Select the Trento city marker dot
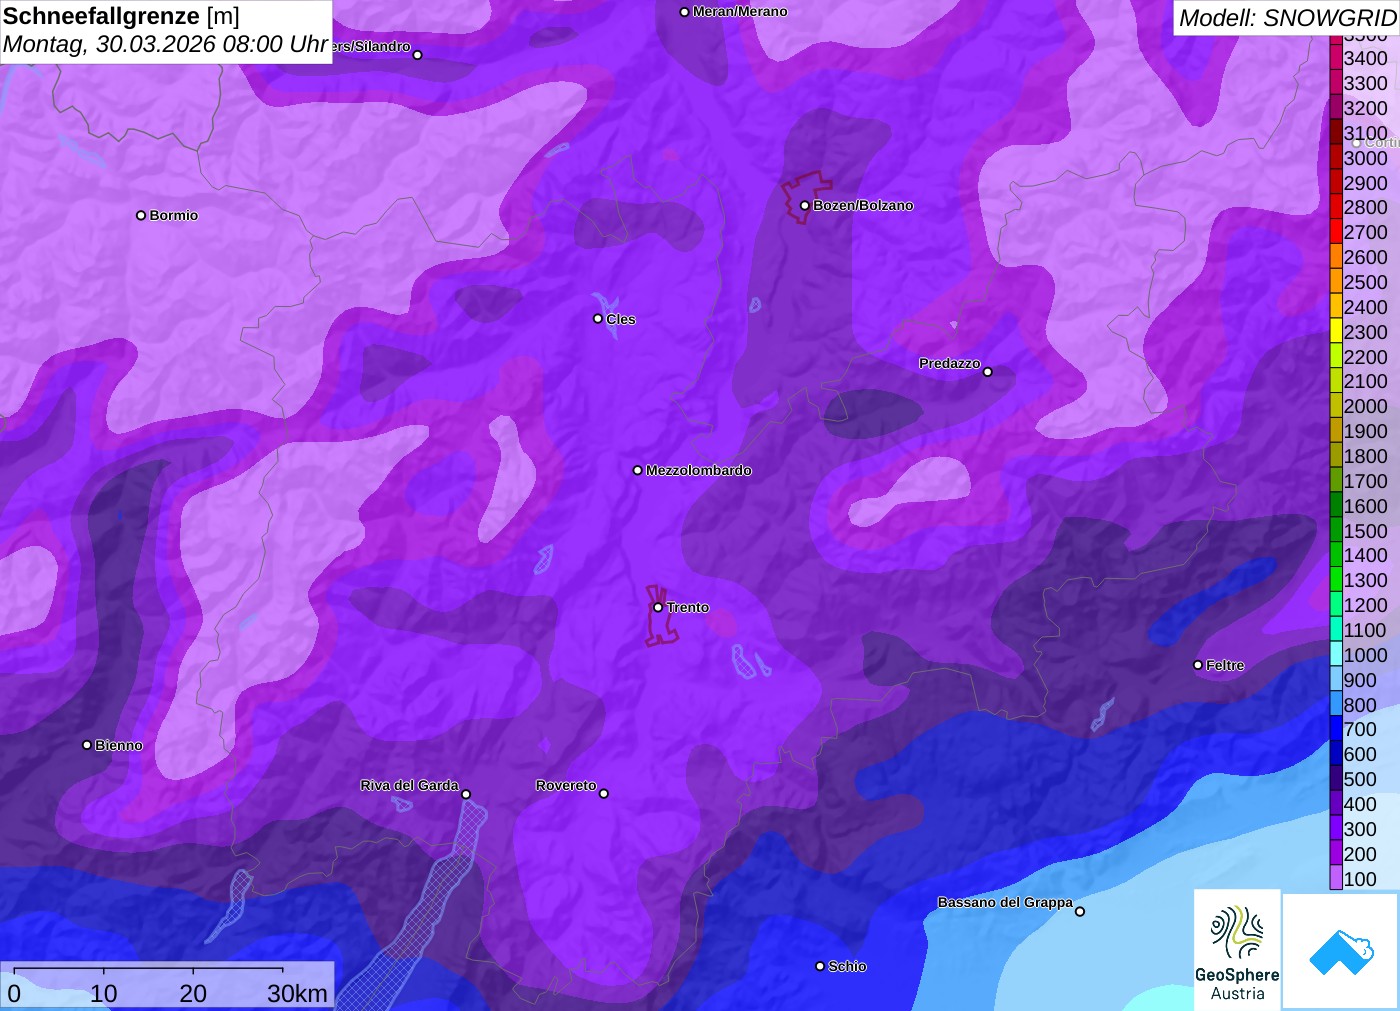This screenshot has height=1011, width=1400. pos(658,607)
